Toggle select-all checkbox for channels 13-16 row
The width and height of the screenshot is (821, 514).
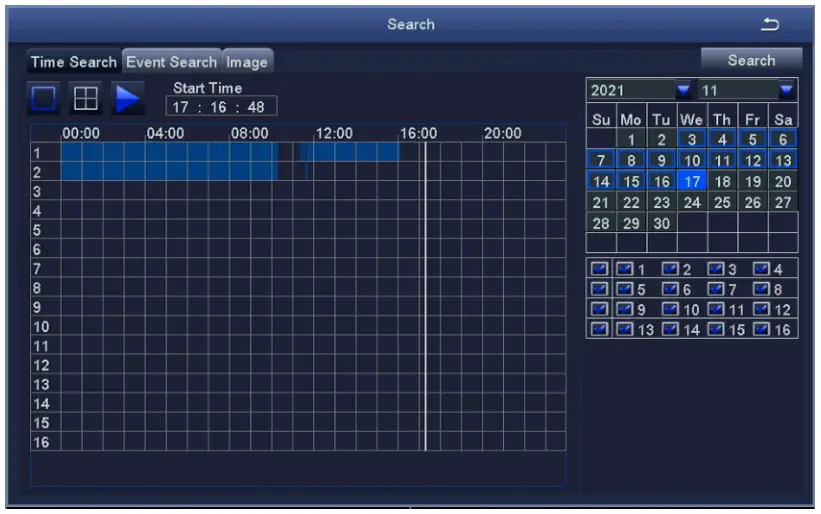[600, 329]
